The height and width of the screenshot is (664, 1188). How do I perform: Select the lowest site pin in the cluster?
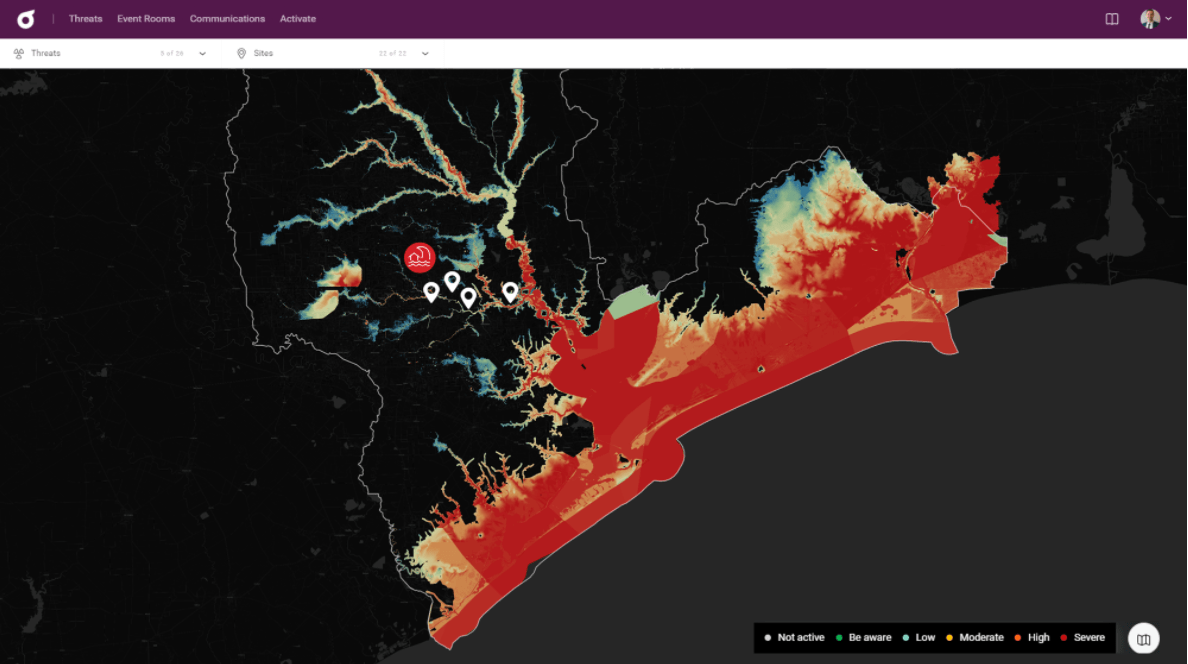(x=468, y=297)
